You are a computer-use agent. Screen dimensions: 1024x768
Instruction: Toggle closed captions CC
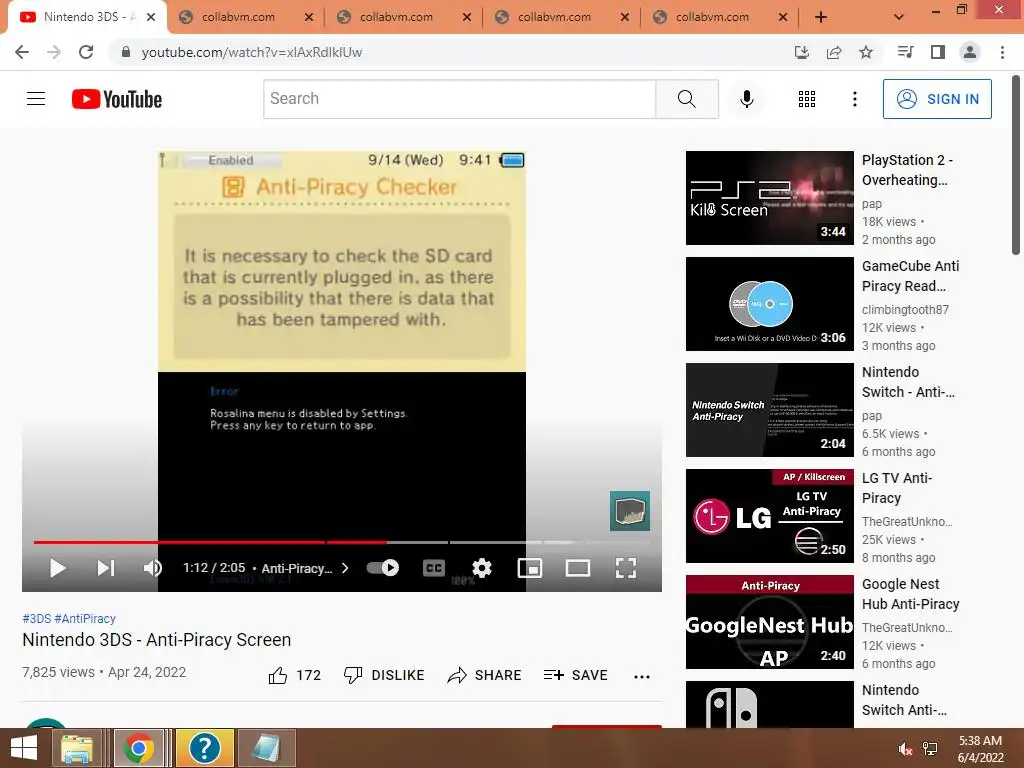coord(434,568)
